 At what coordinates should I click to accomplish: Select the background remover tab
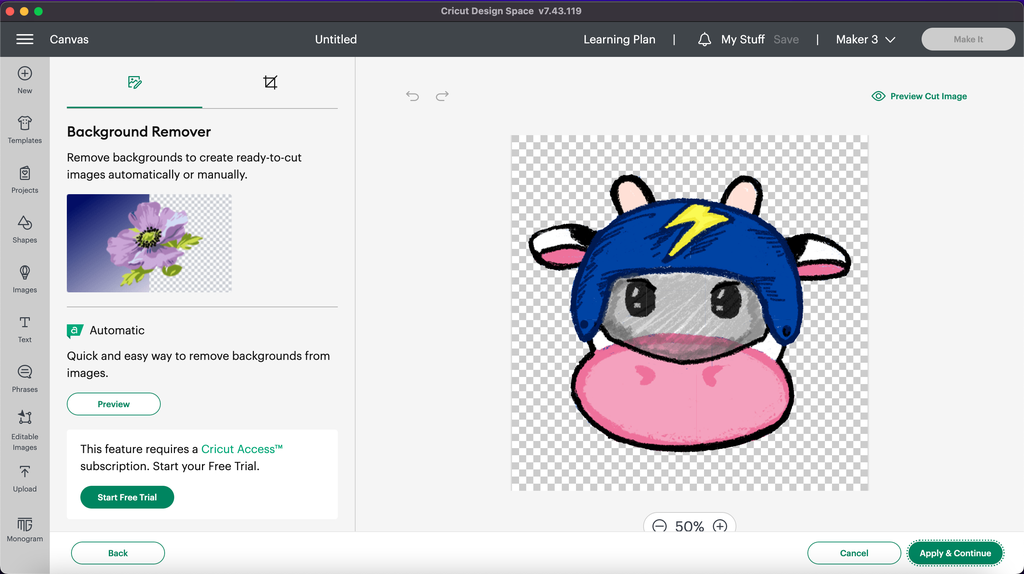click(135, 82)
